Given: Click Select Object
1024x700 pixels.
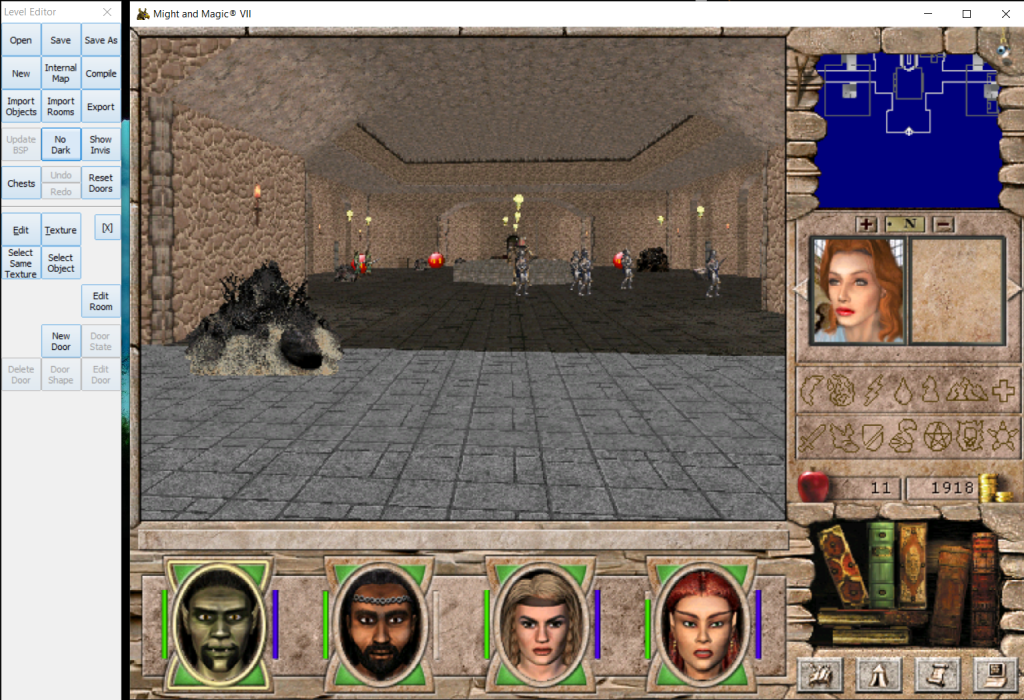Looking at the screenshot, I should (x=61, y=263).
